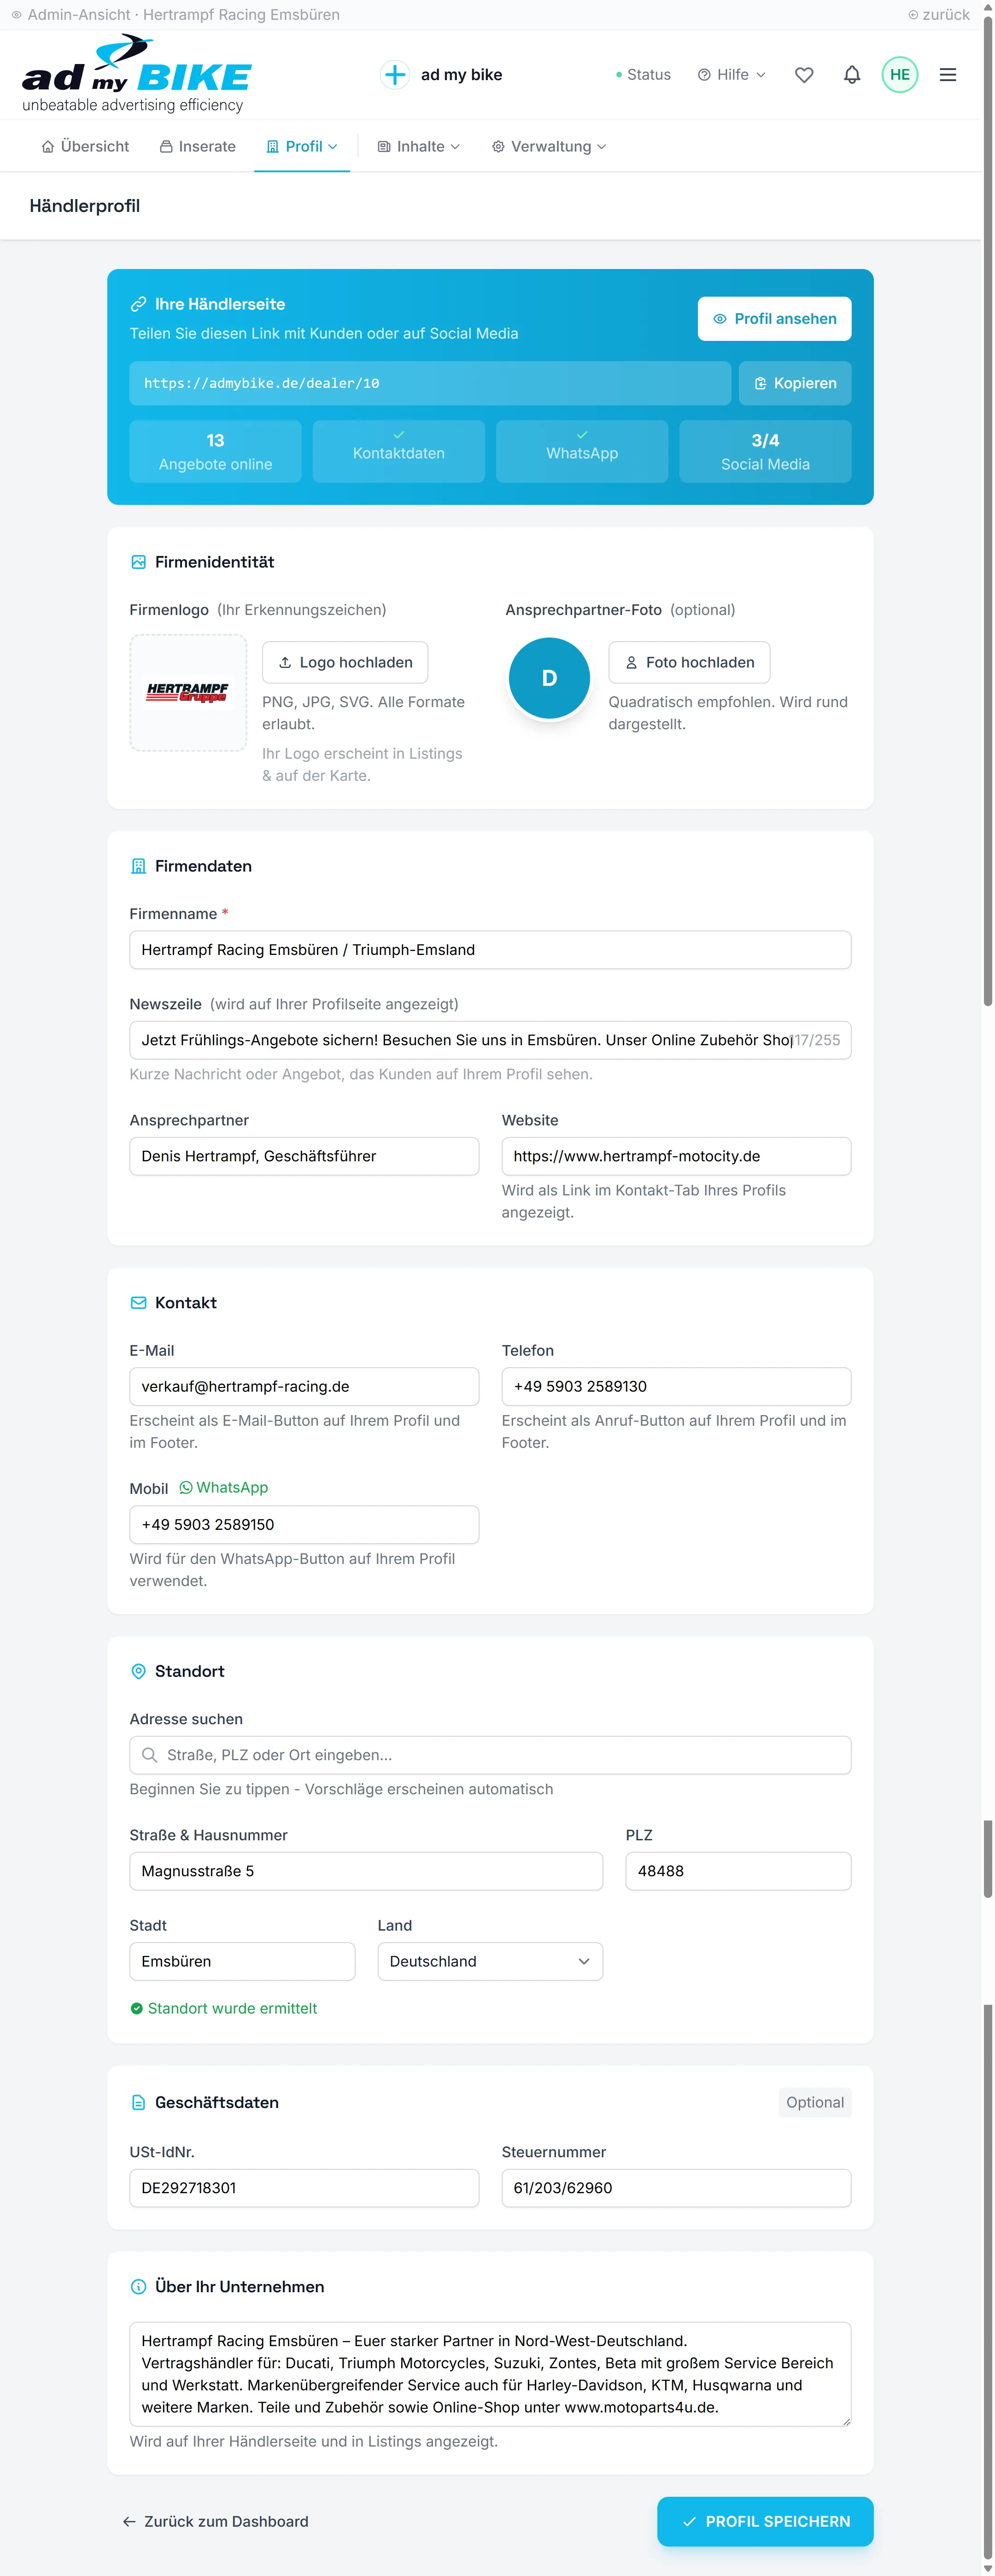995x2576 pixels.
Task: Click the favorites heart icon
Action: 804,74
